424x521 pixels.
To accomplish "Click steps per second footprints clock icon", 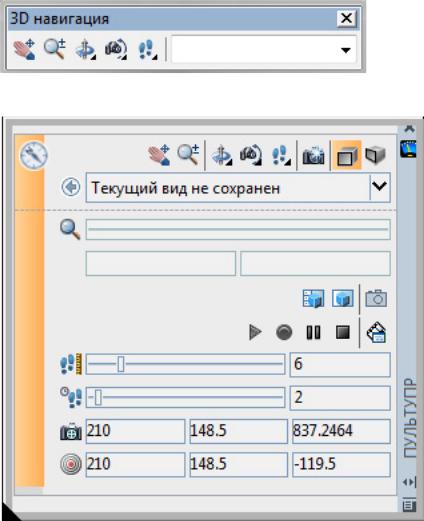I will click(71, 397).
